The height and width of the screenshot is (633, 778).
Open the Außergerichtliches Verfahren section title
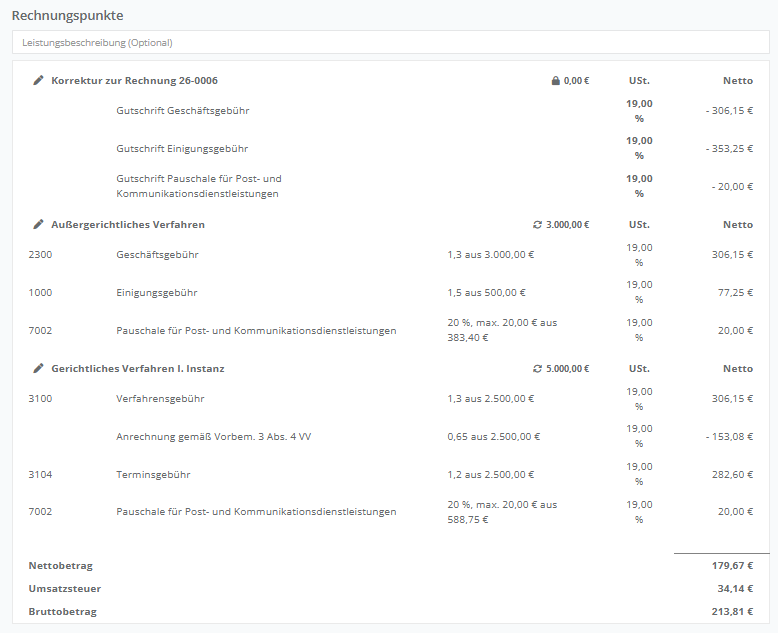tap(128, 225)
